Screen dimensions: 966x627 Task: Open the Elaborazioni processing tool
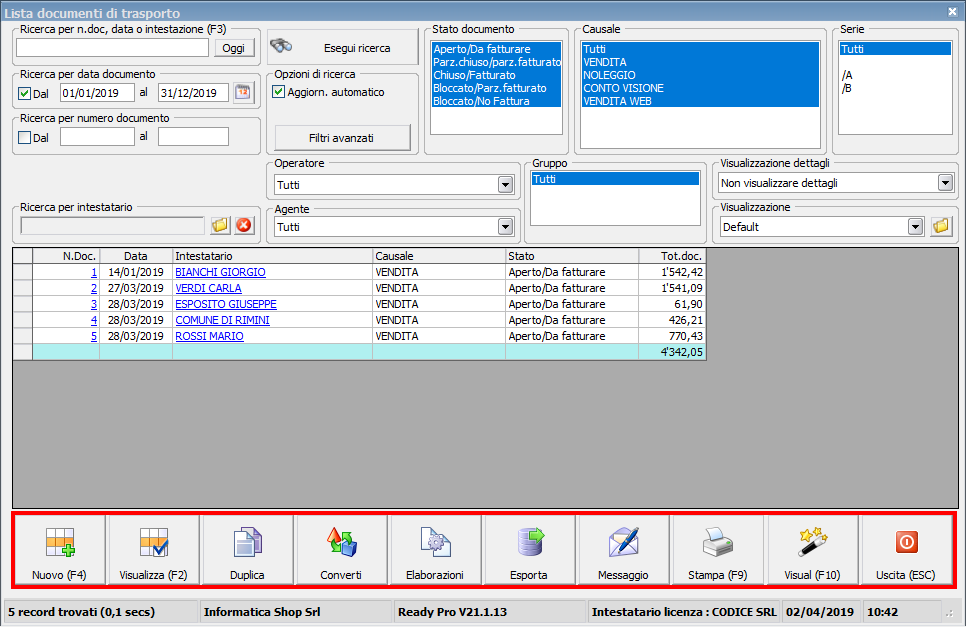pos(435,550)
